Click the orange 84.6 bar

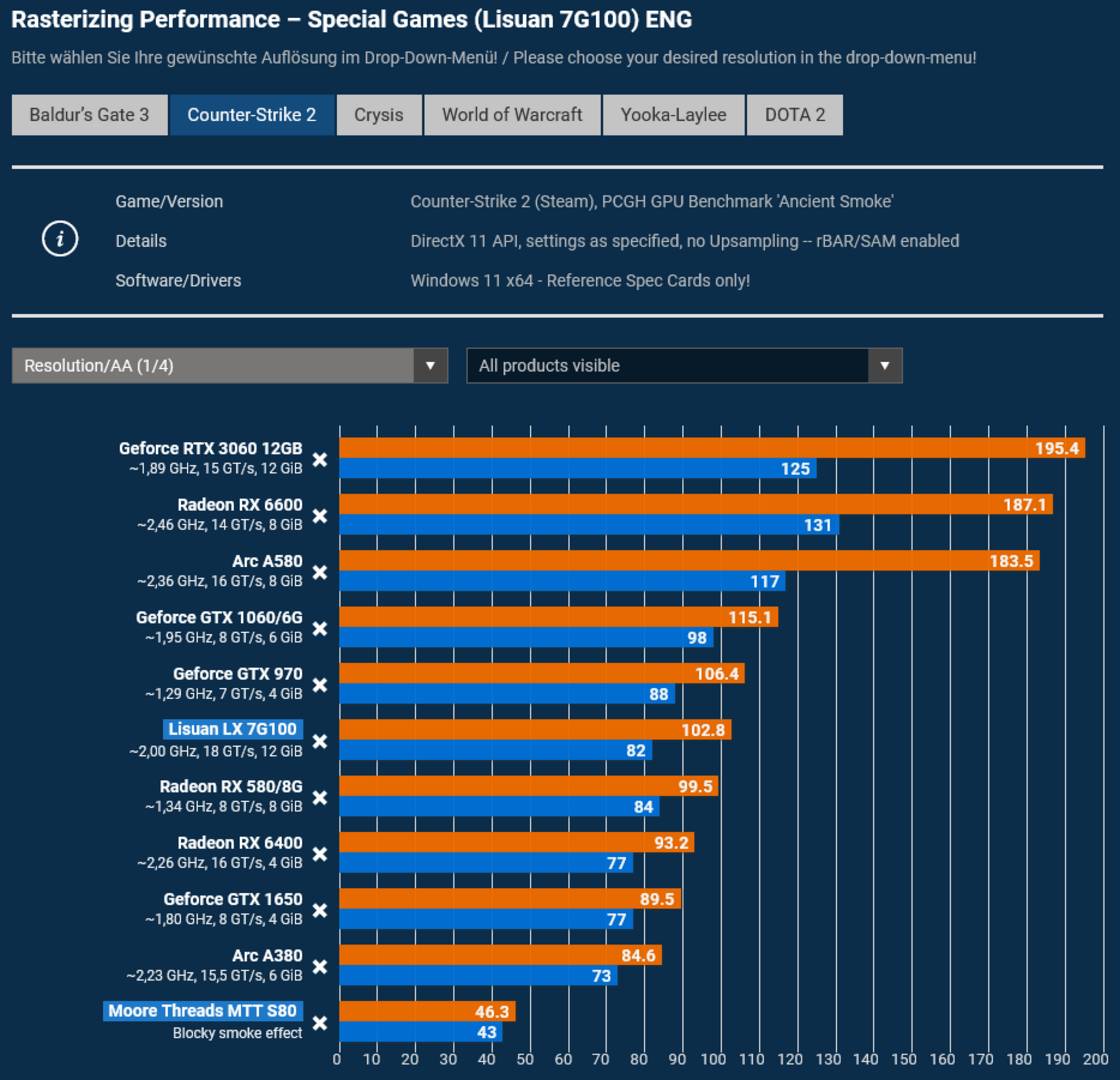(501, 955)
